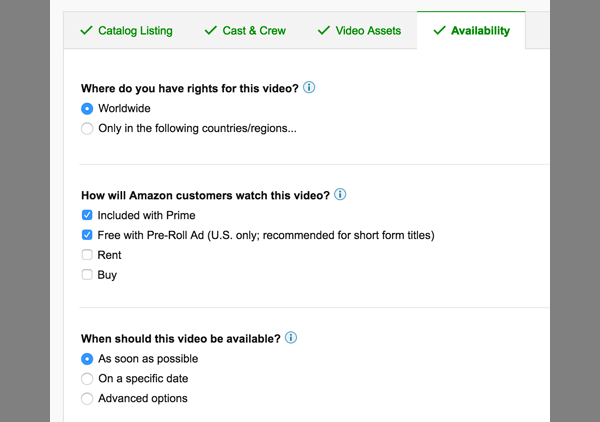Screen dimensions: 600x422
Task: Click the Catalog Listing green checkmark icon
Action: [86, 30]
